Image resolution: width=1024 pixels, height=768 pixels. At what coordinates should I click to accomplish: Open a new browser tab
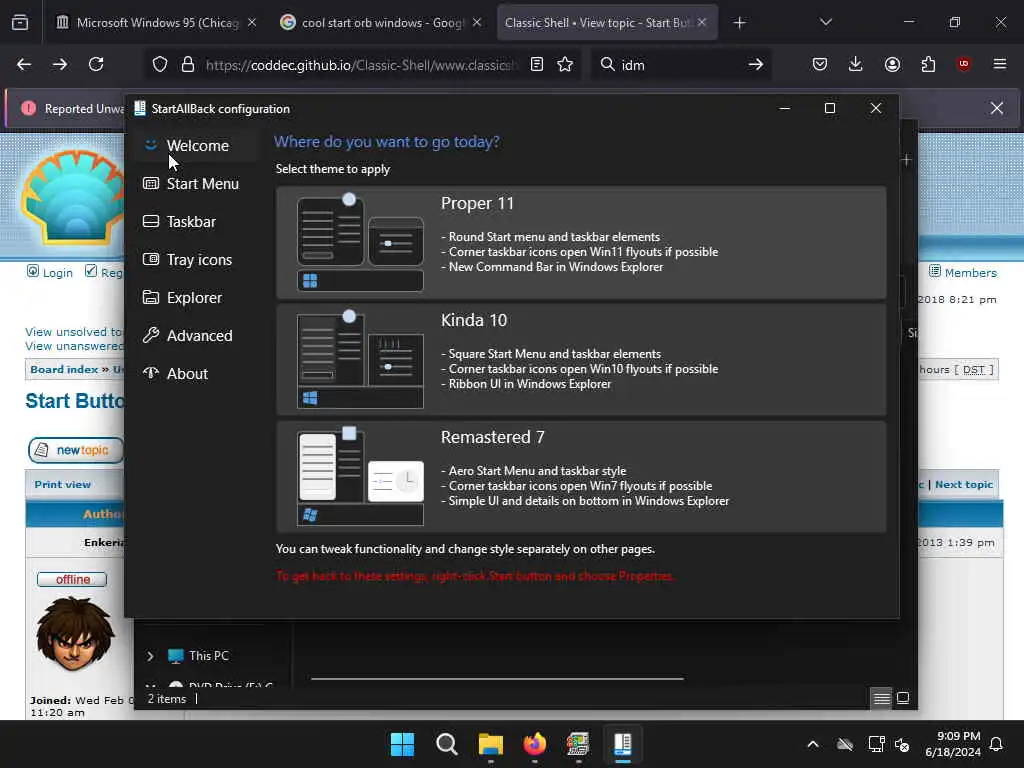(739, 23)
